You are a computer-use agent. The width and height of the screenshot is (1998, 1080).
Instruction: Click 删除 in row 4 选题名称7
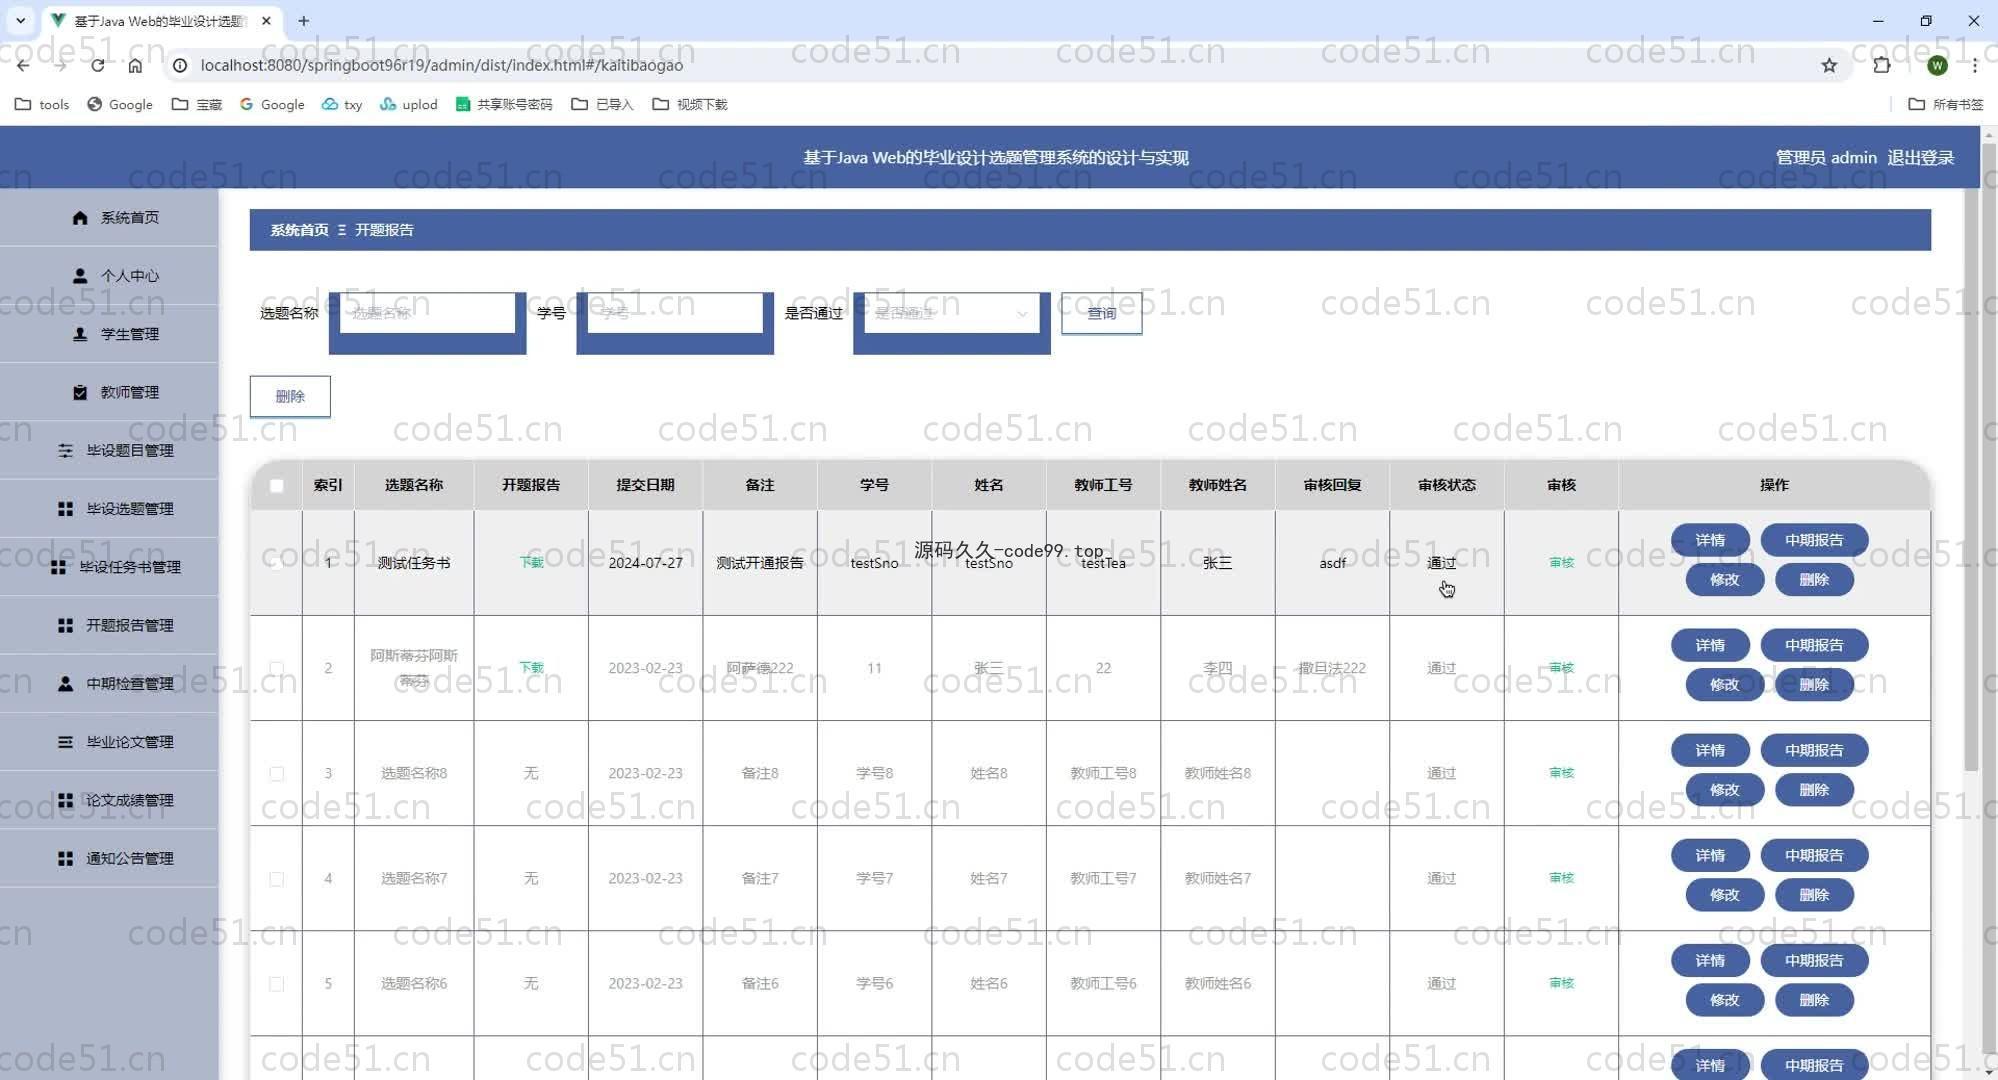[1814, 895]
